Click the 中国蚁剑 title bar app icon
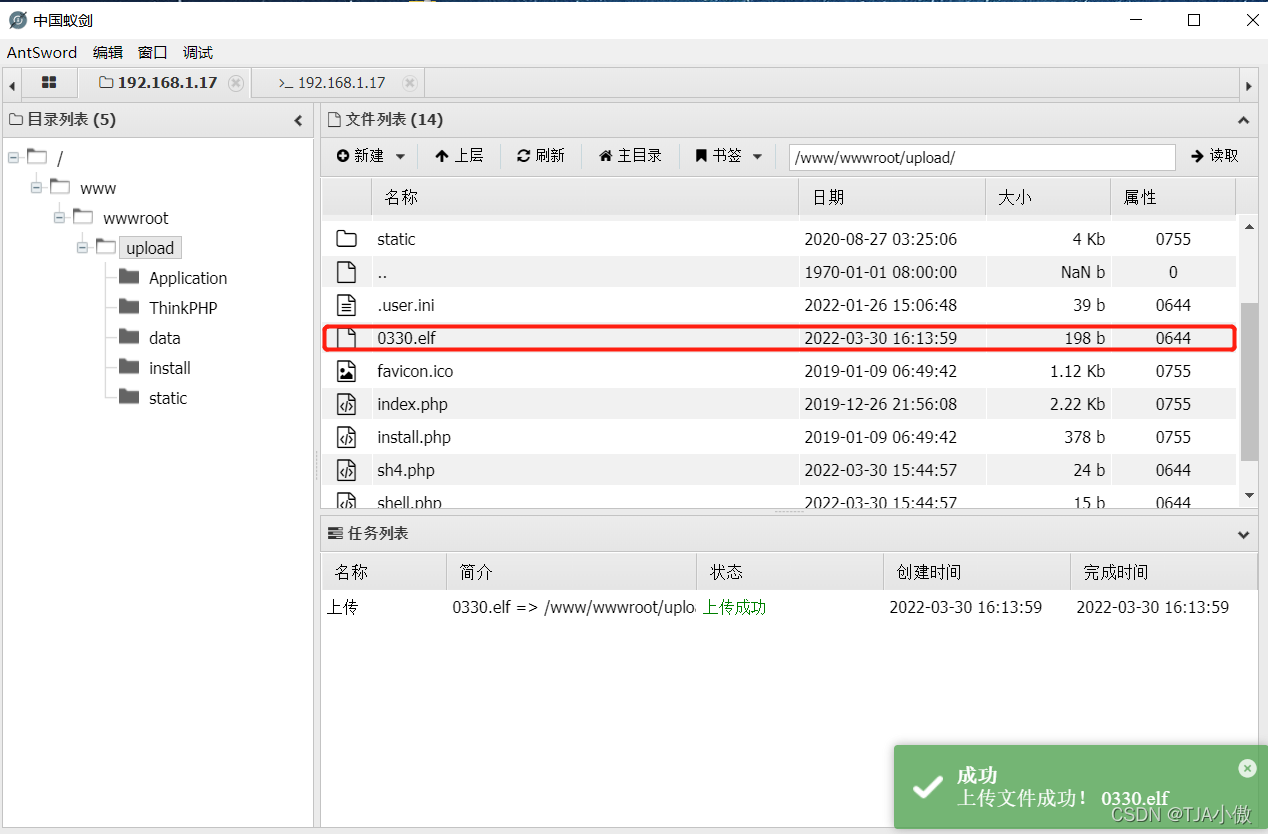Viewport: 1268px width, 834px height. click(17, 19)
